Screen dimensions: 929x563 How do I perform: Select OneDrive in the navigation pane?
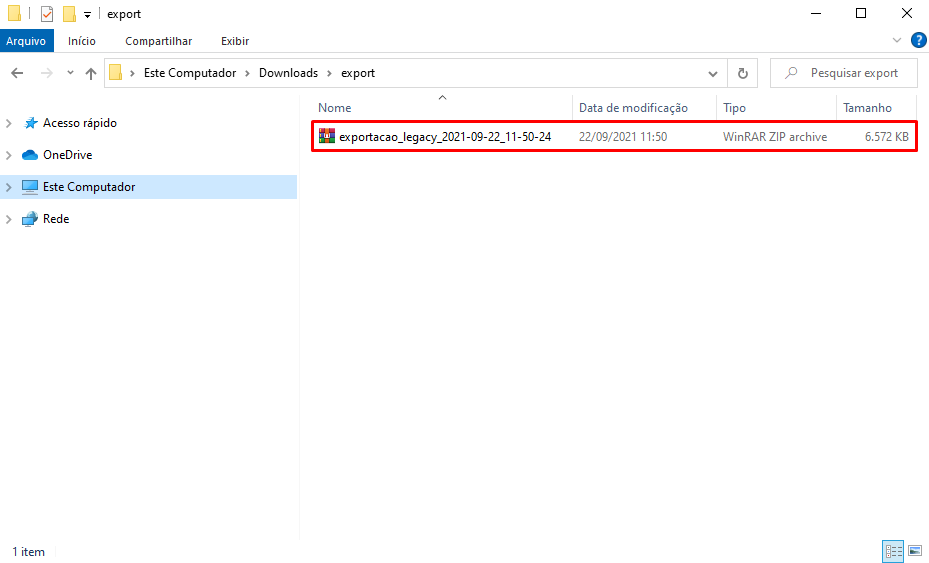click(68, 155)
